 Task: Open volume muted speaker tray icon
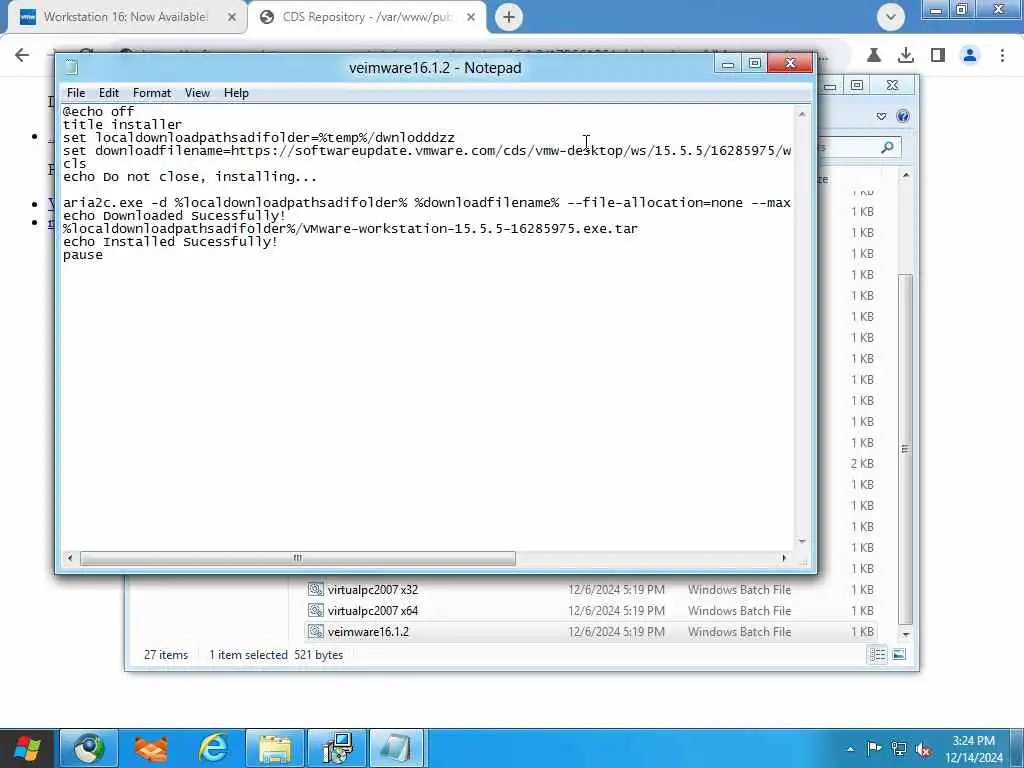pos(923,748)
